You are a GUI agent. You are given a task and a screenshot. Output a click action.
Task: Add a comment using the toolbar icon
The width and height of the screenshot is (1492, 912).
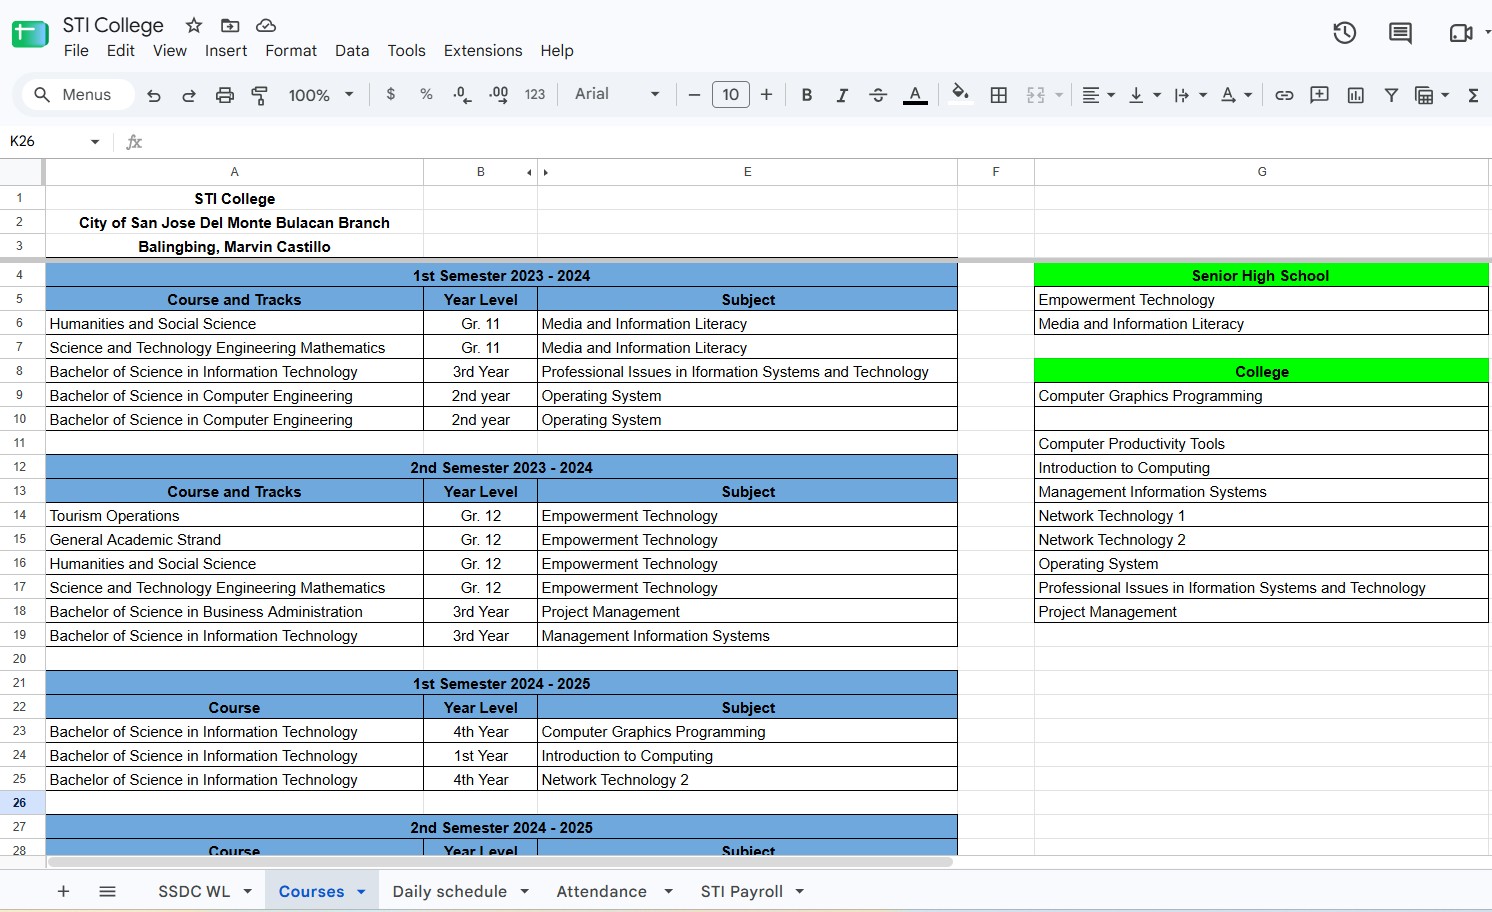pyautogui.click(x=1320, y=95)
